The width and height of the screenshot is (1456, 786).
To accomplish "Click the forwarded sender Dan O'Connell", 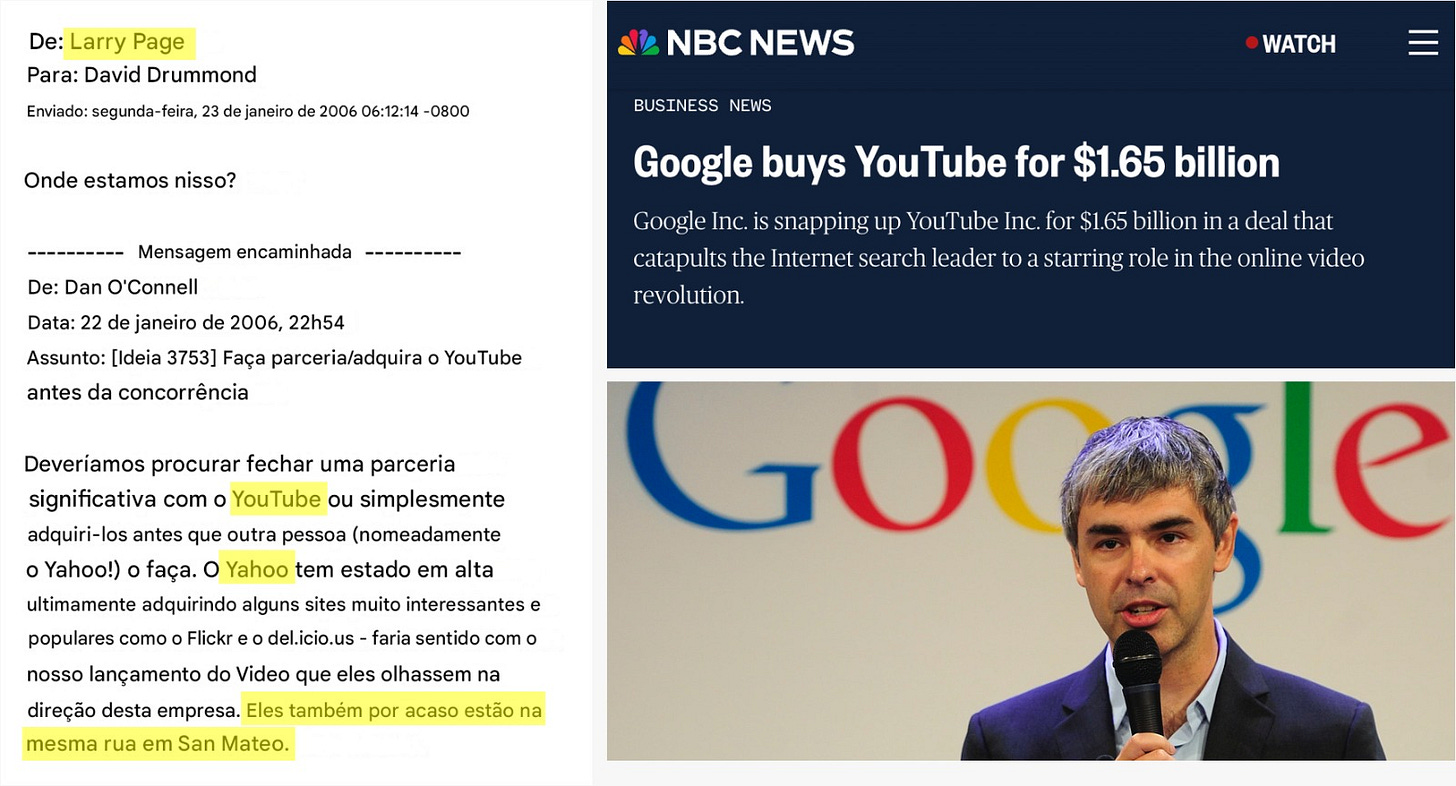I will [131, 287].
